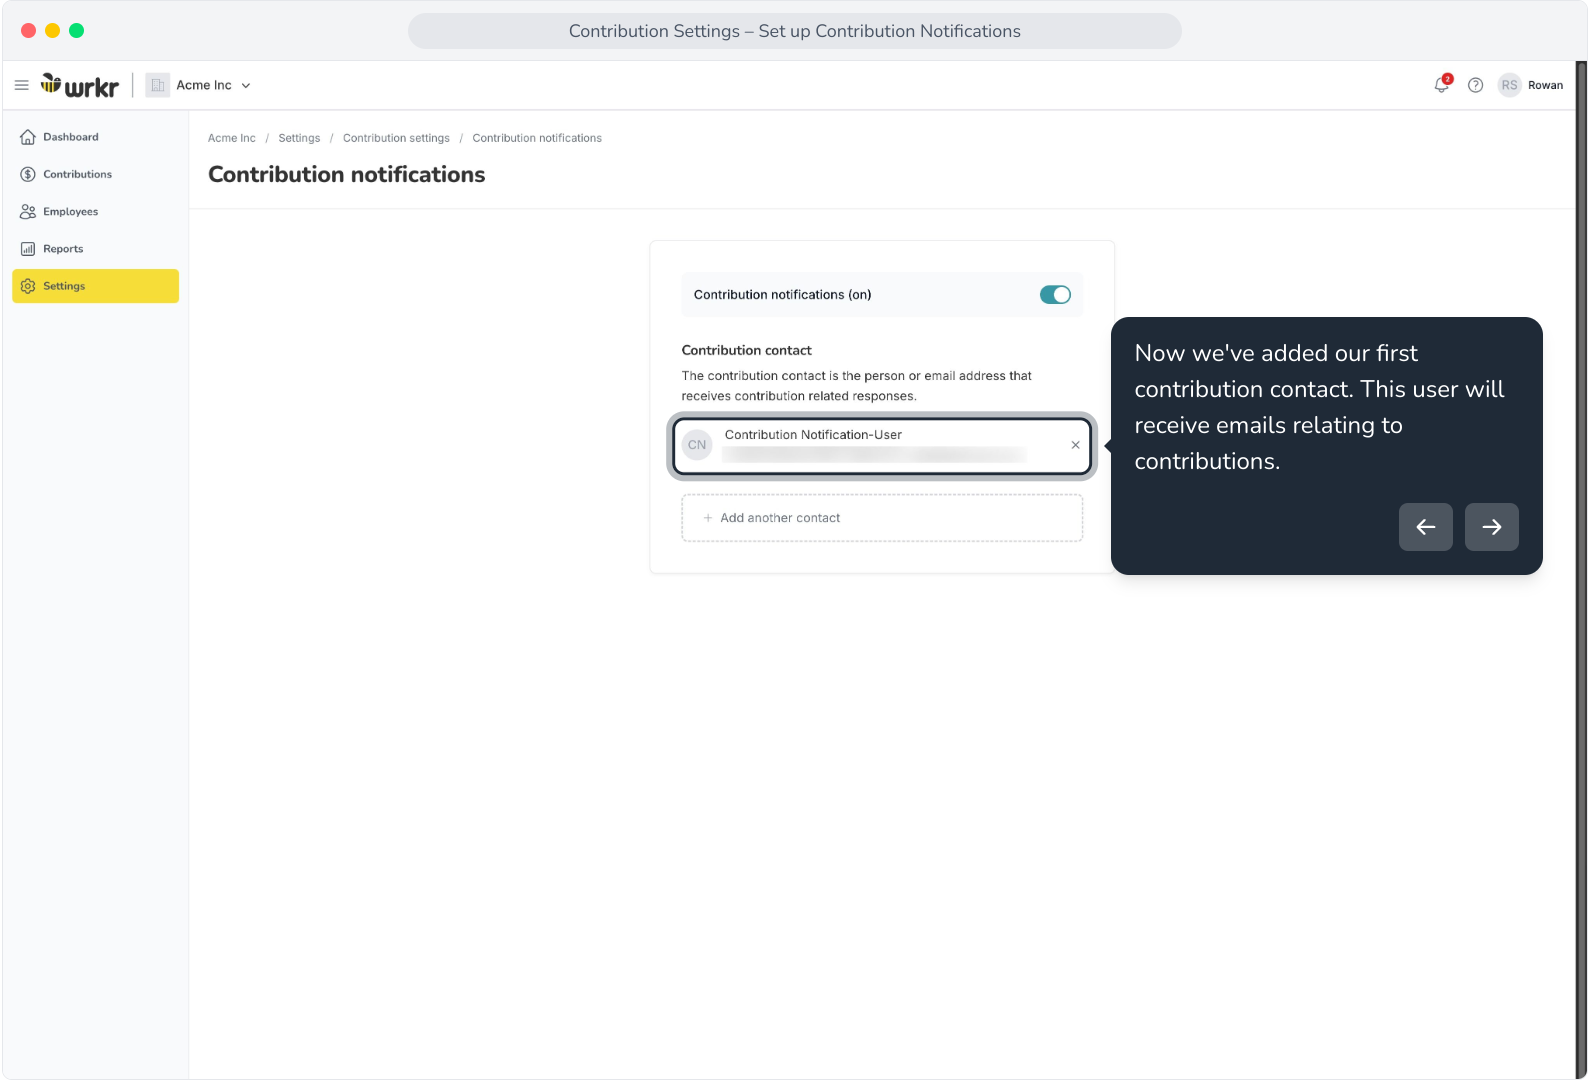Screen dimensions: 1590x1080
Task: Open the help question mark icon
Action: (x=1475, y=85)
